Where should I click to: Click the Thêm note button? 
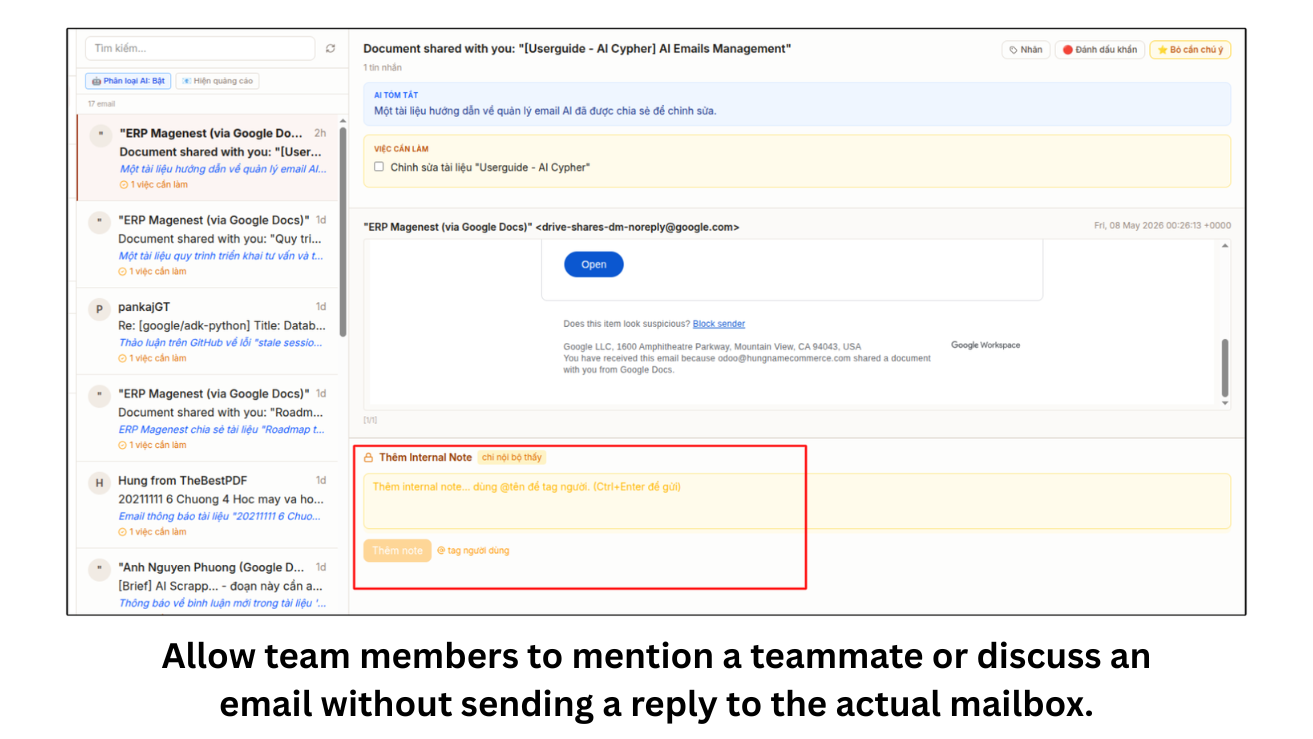pos(397,550)
